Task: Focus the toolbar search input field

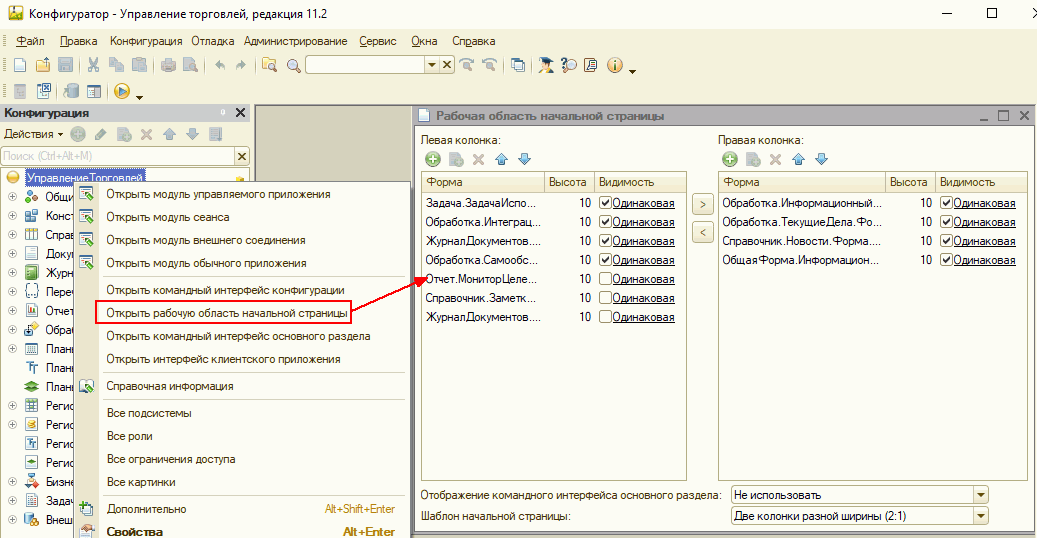Action: coord(365,64)
